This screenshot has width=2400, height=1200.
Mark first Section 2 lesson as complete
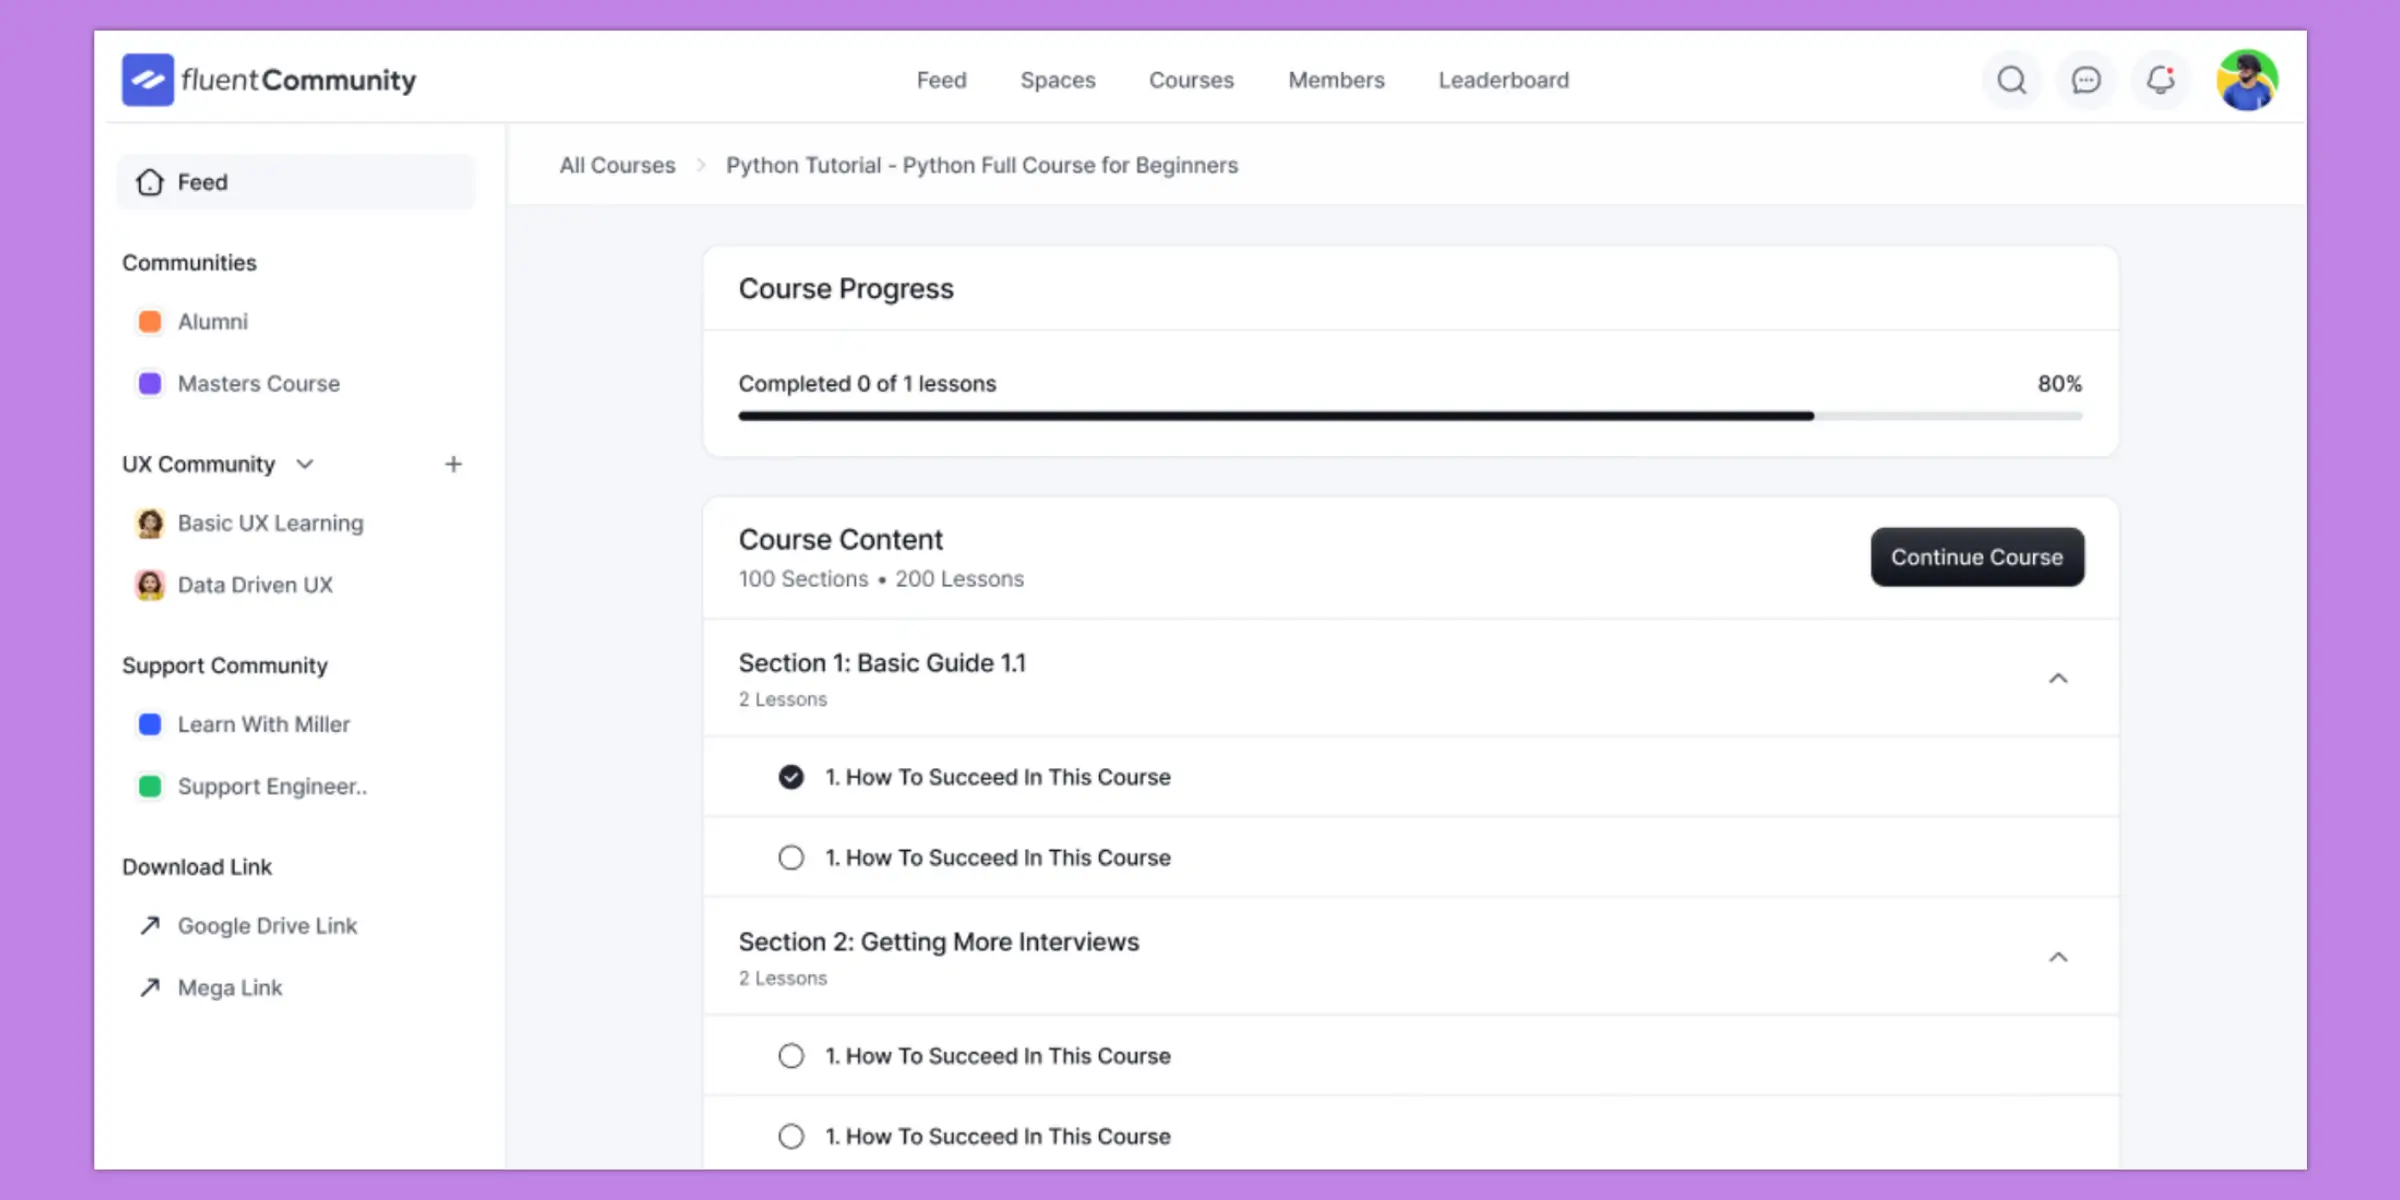pos(791,1056)
